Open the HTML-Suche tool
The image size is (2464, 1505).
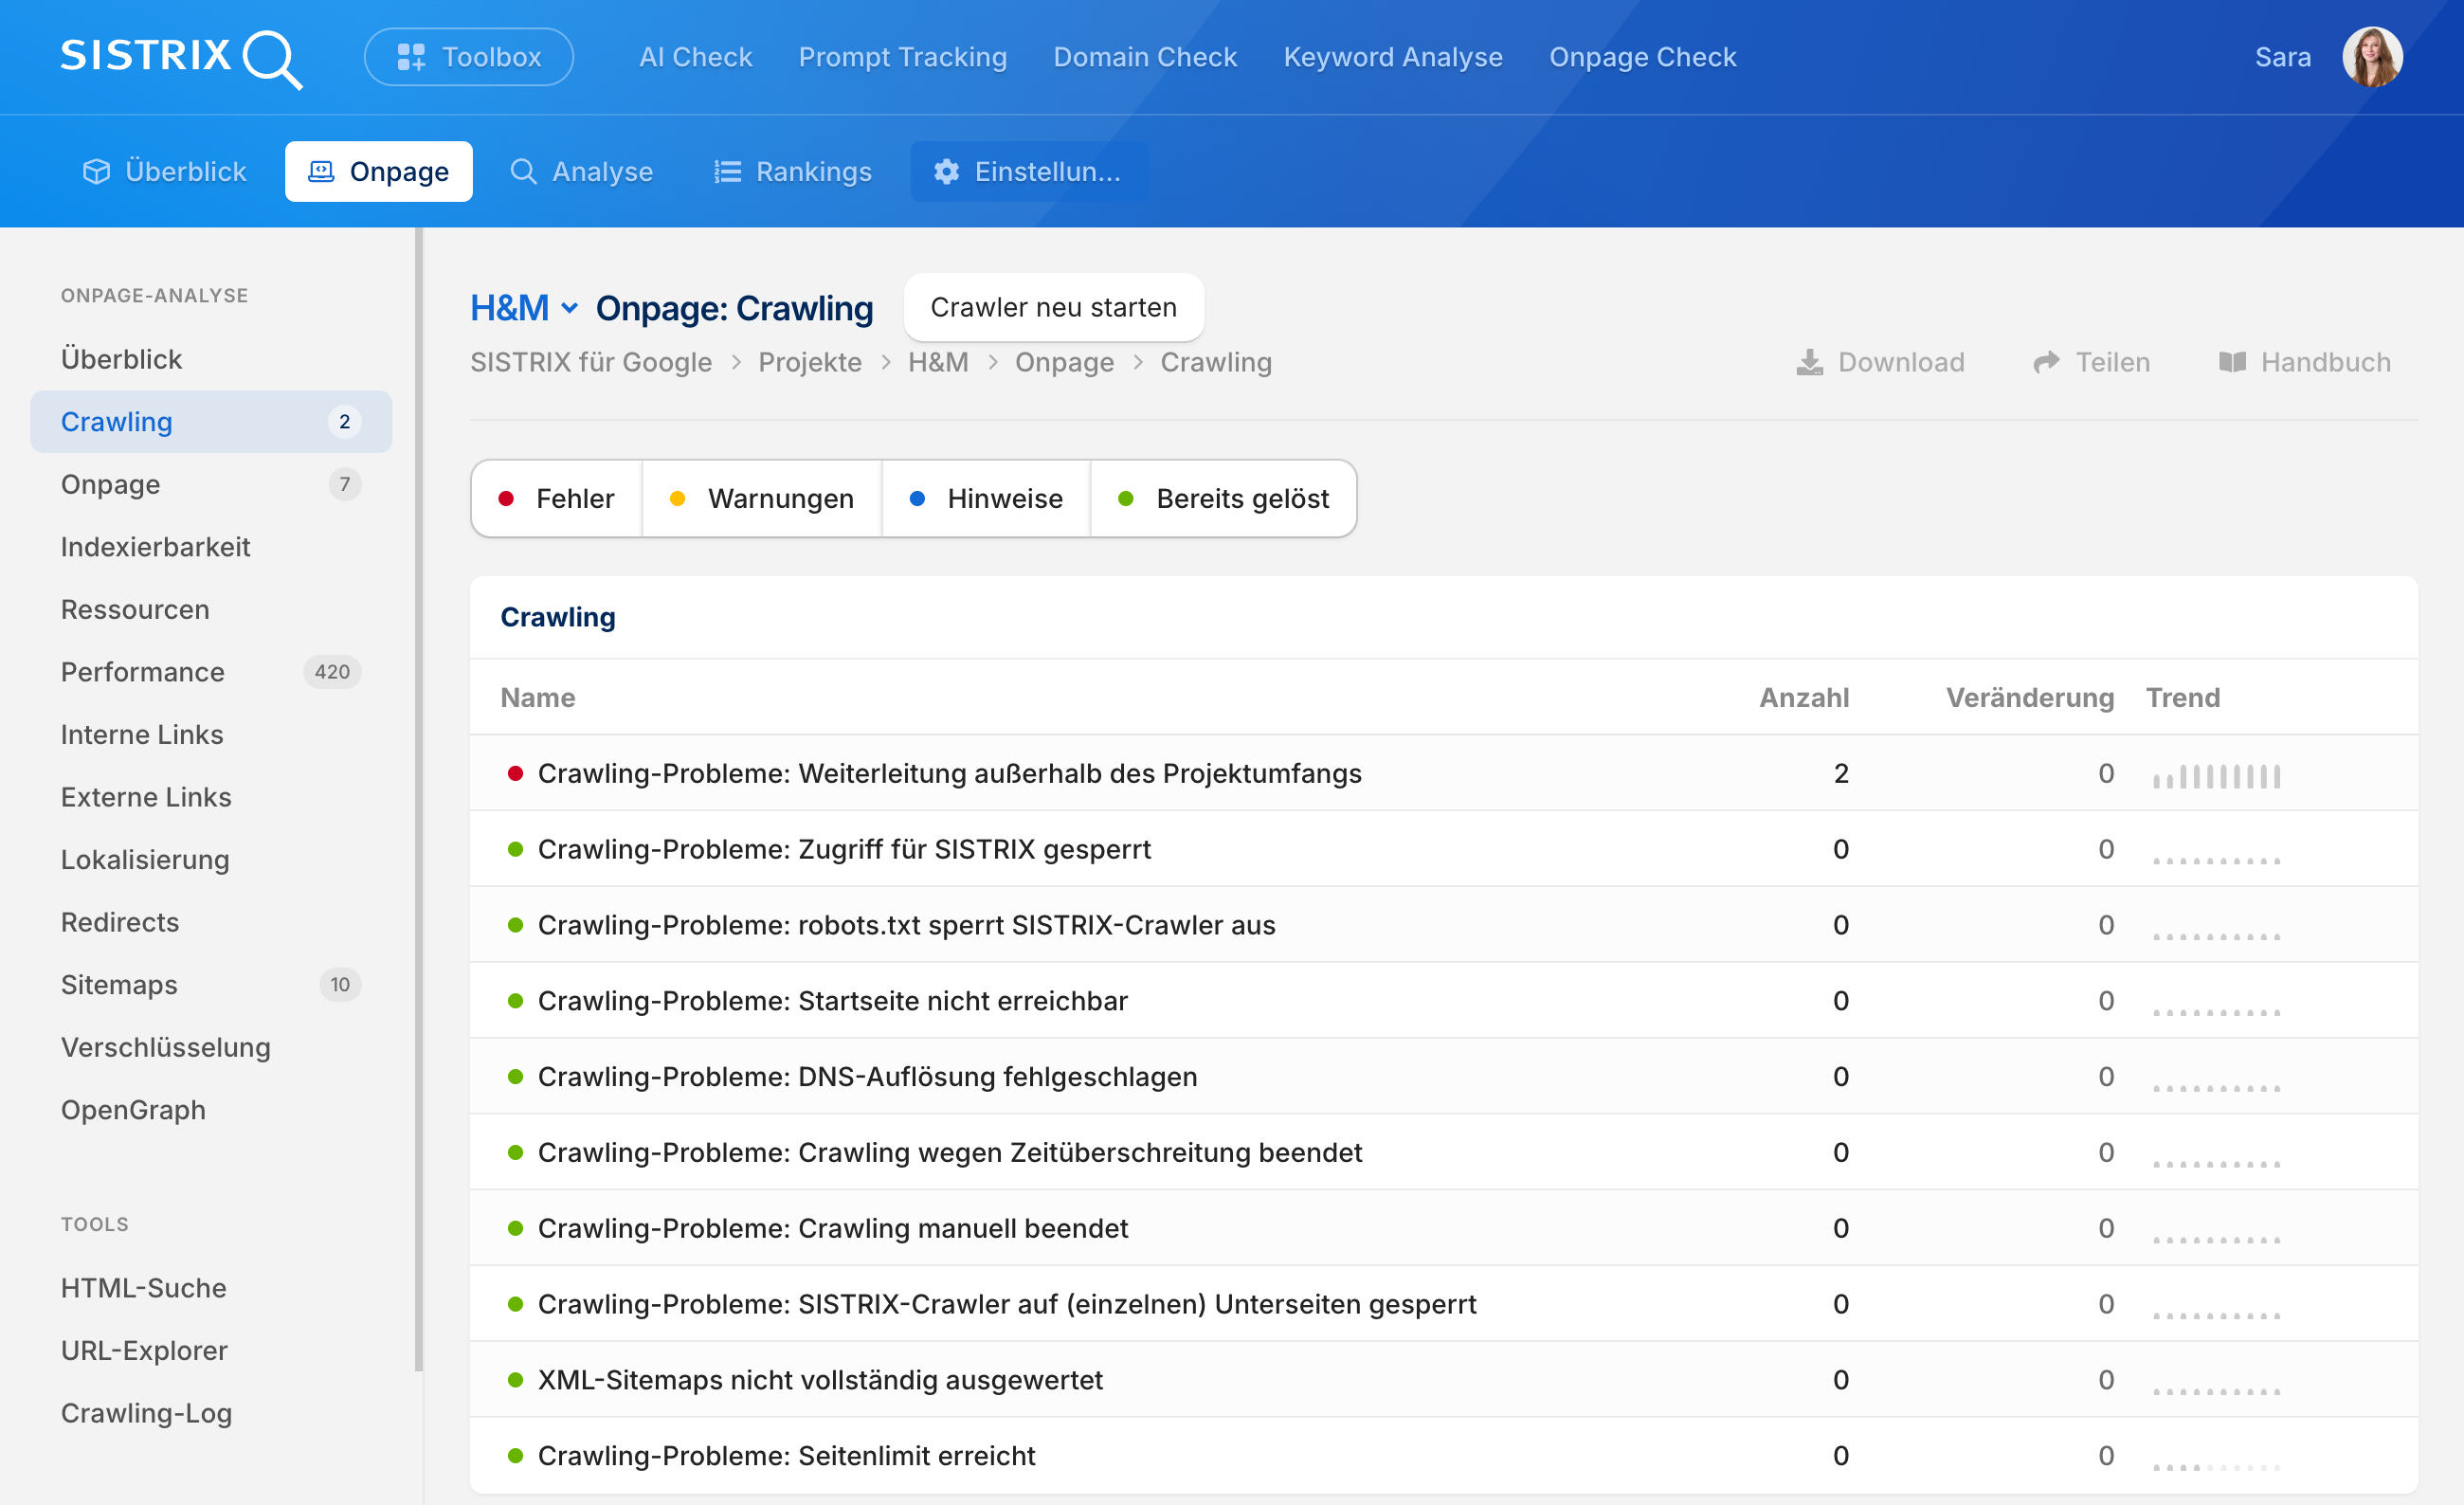[x=211, y=1287]
